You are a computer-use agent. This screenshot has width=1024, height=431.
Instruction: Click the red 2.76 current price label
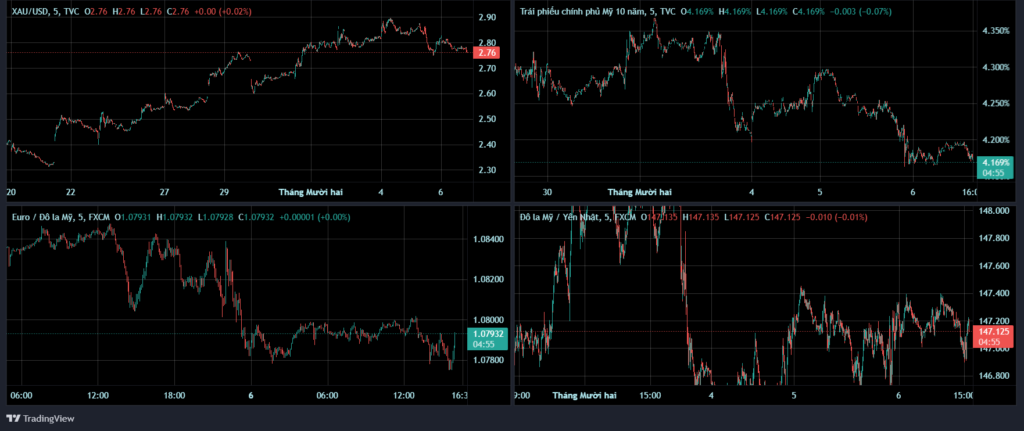(x=487, y=52)
